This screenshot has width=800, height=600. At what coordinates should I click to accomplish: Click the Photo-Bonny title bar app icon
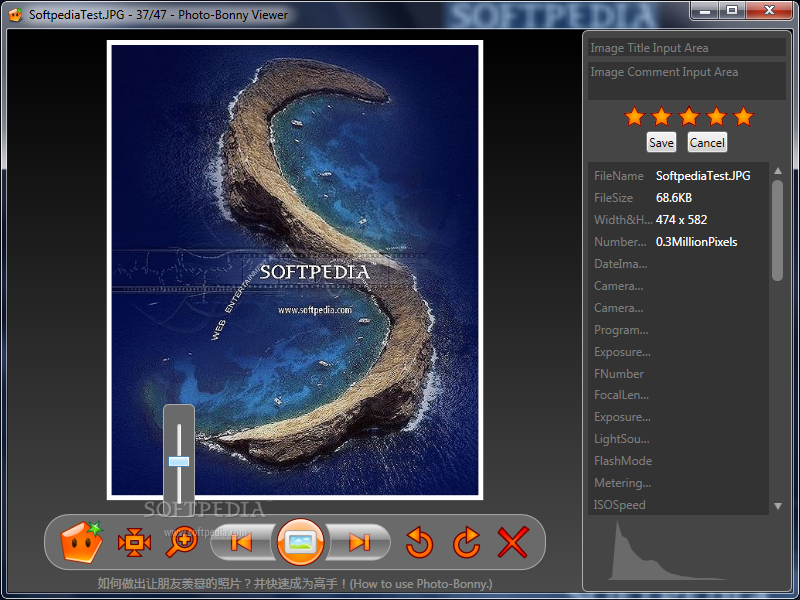pyautogui.click(x=16, y=15)
